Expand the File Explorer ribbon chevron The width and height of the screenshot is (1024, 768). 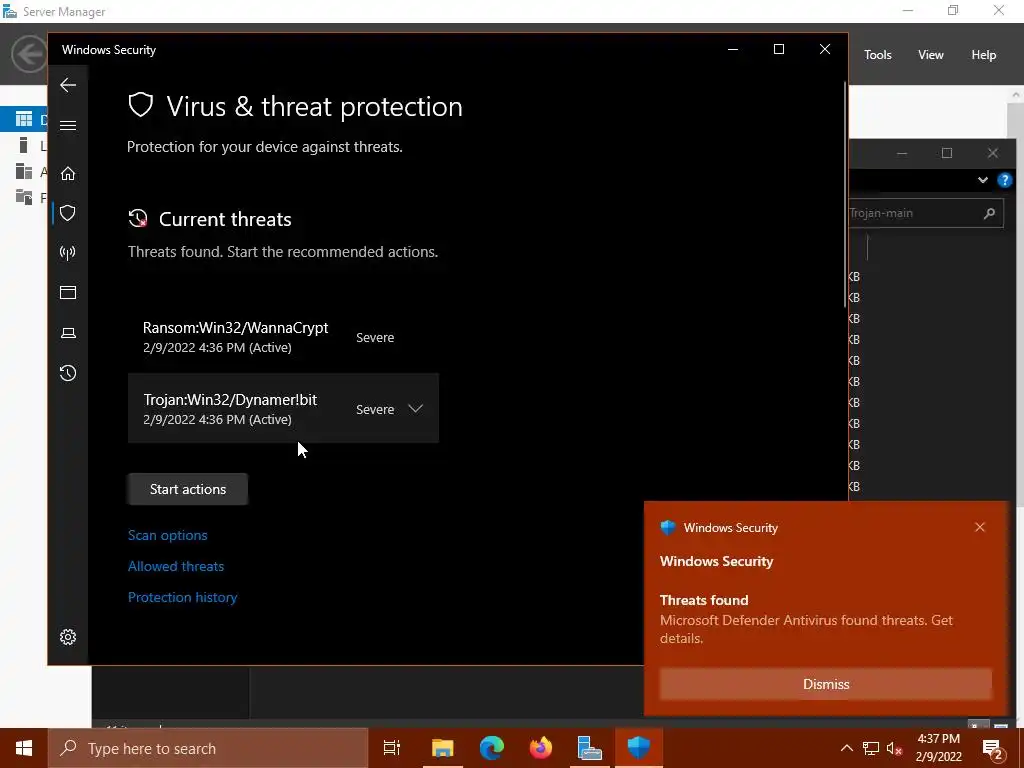(982, 180)
